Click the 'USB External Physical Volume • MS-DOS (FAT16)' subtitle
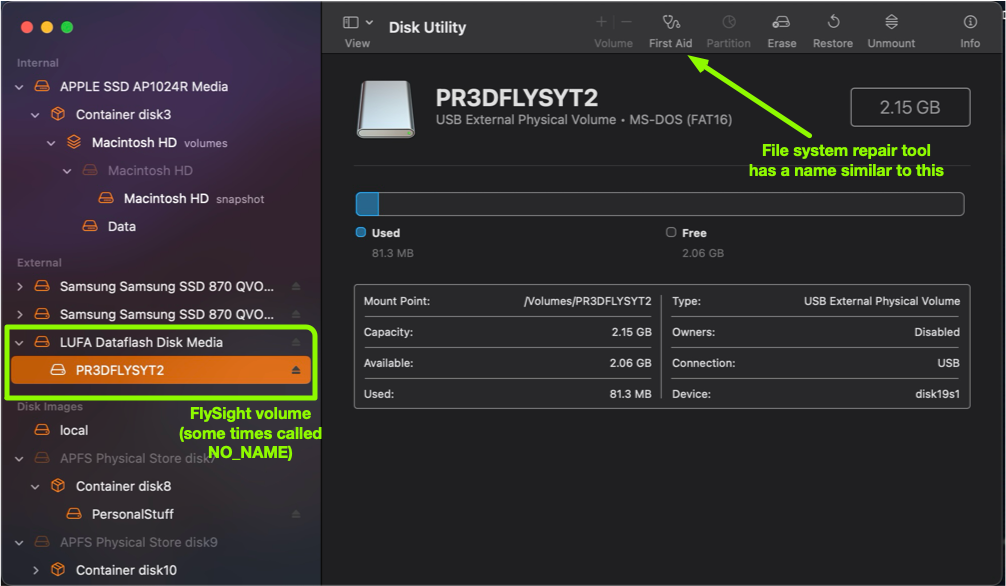The height and width of the screenshot is (586, 1006). click(x=584, y=120)
